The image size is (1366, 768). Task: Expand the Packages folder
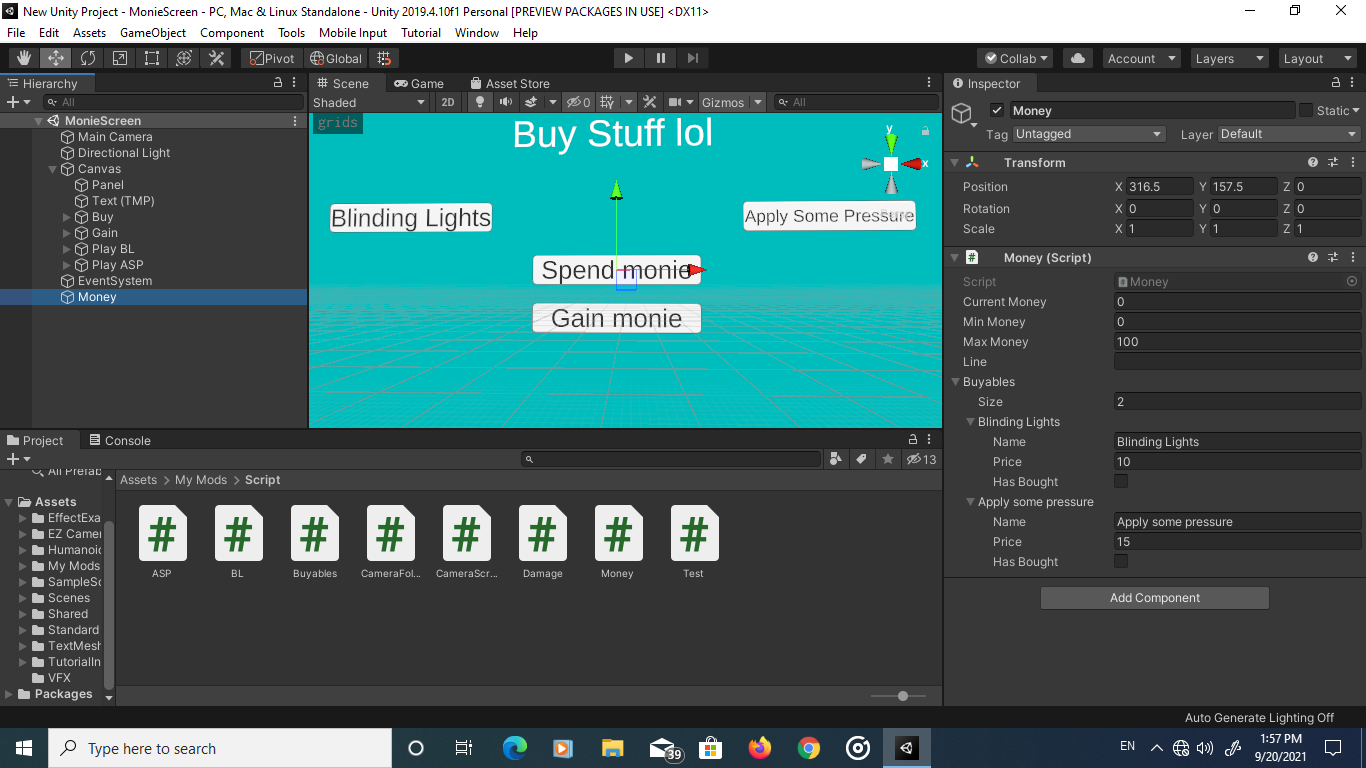(9, 694)
